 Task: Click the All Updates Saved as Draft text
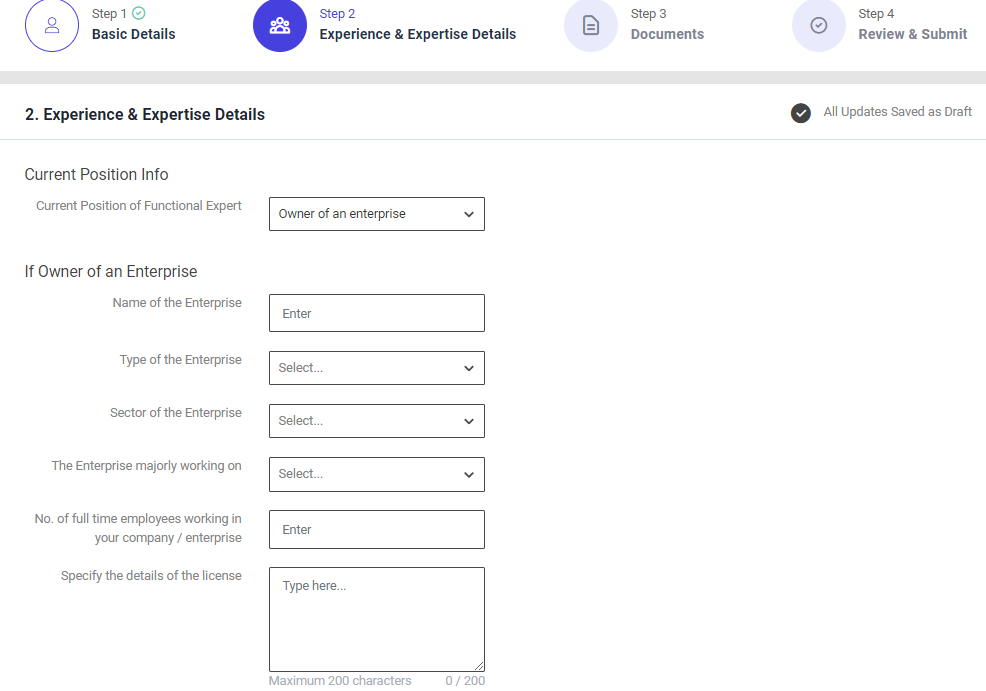pos(897,112)
